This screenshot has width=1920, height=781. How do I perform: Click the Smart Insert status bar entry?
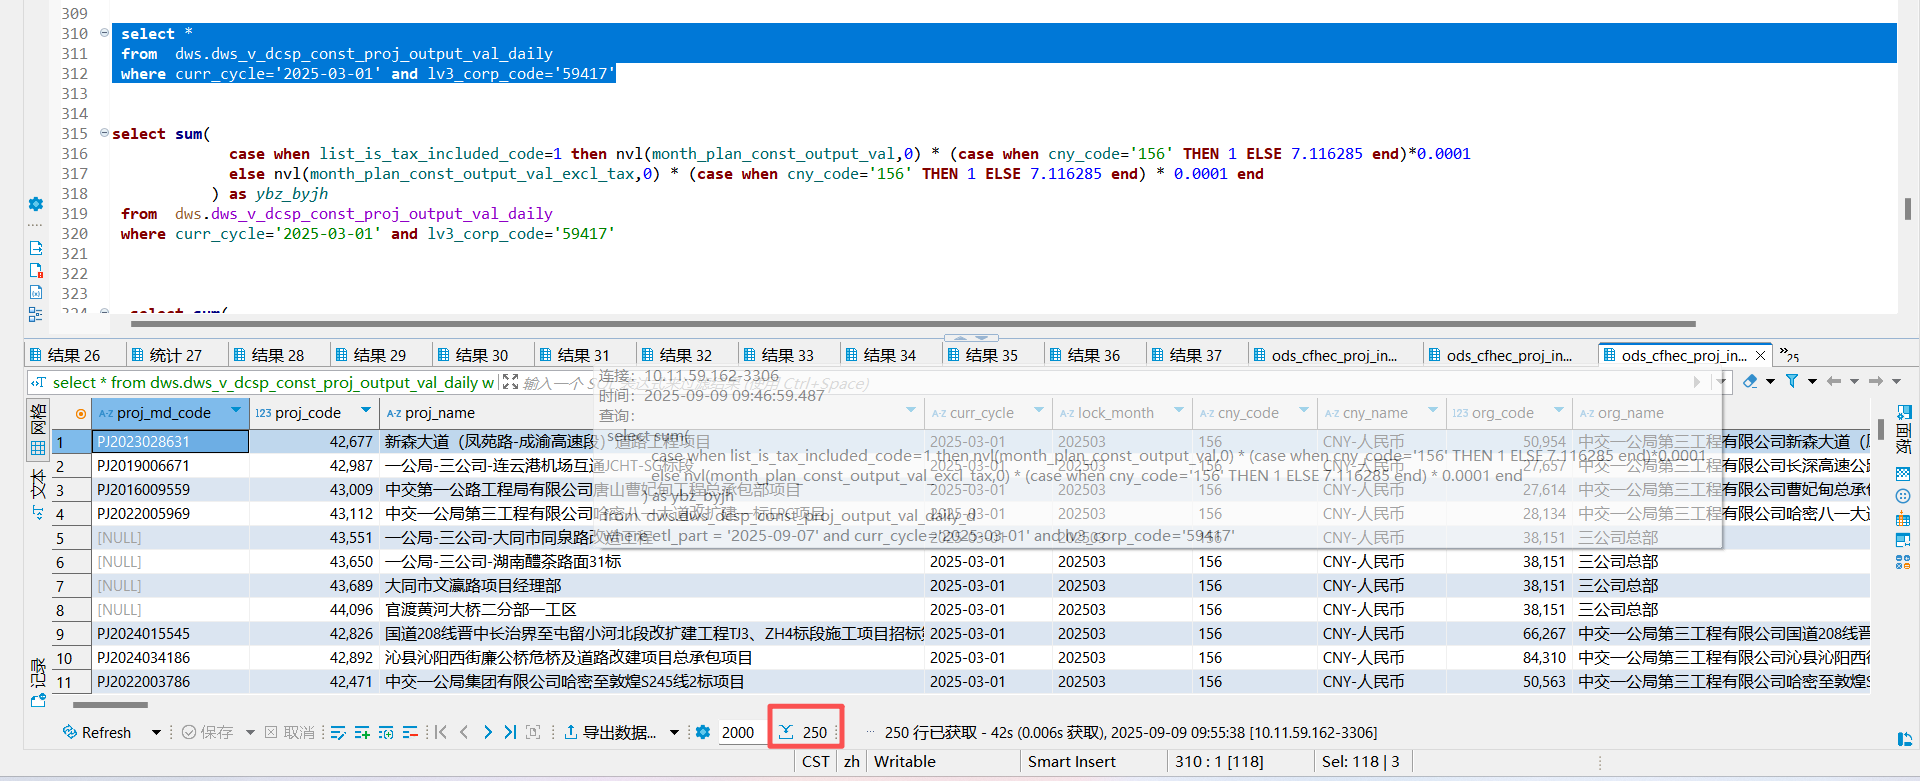(x=1072, y=762)
